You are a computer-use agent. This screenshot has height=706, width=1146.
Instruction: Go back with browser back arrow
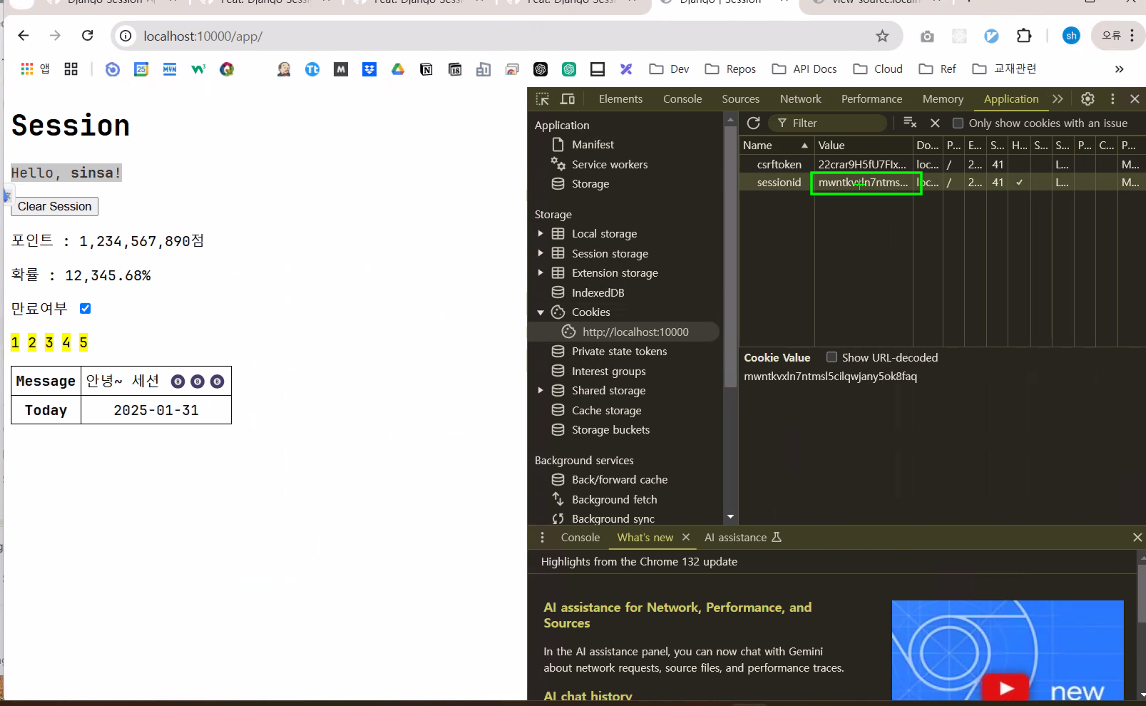pyautogui.click(x=23, y=36)
